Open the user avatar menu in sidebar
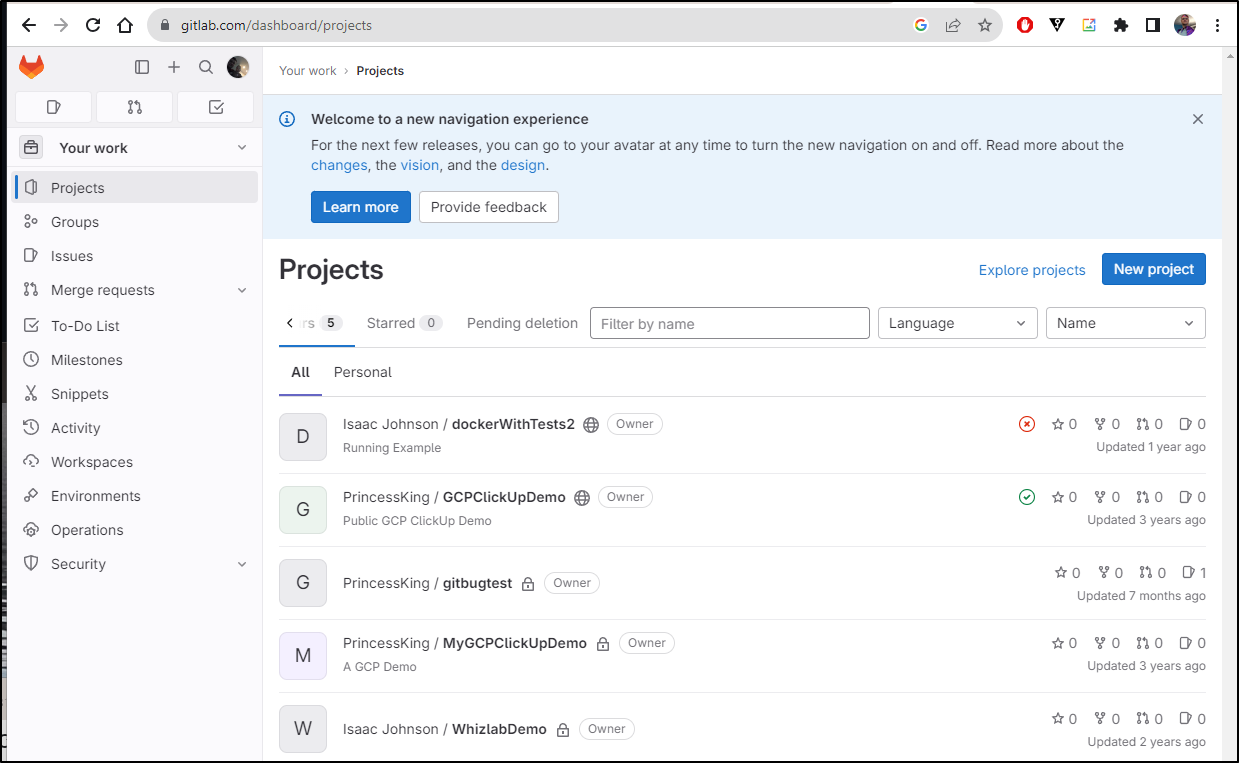 238,67
